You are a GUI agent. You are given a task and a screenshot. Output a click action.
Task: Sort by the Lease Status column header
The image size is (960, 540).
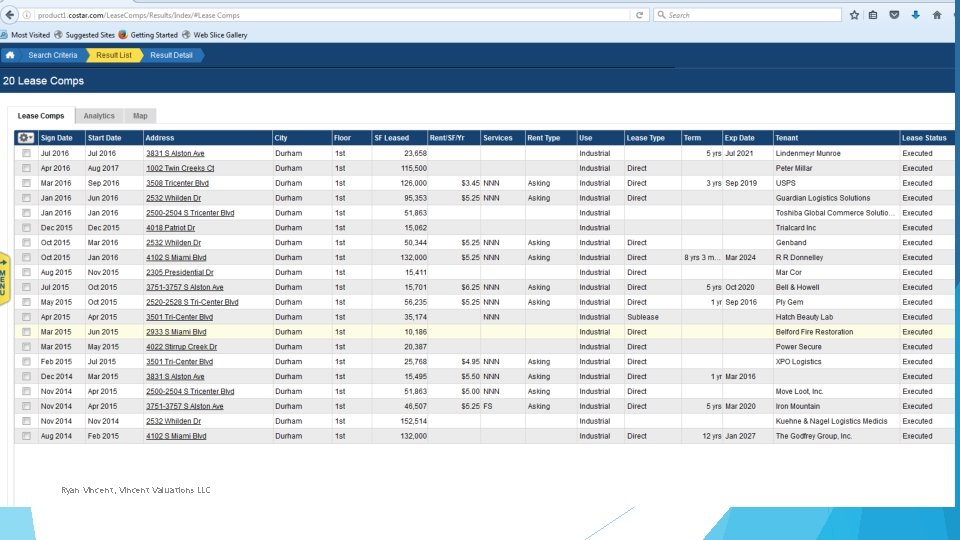tap(926, 138)
